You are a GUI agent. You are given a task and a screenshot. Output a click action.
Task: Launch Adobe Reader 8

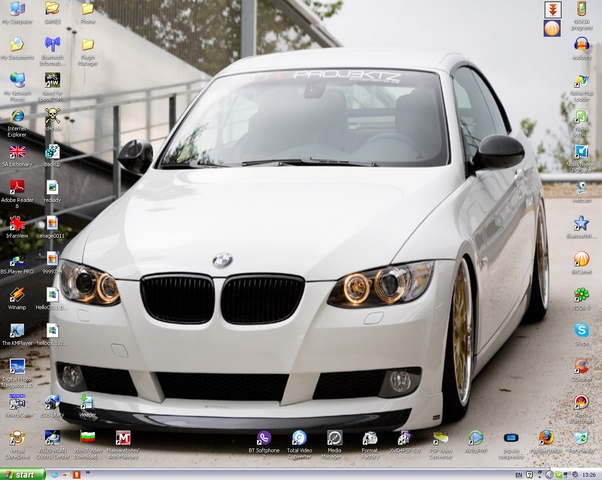pyautogui.click(x=17, y=194)
